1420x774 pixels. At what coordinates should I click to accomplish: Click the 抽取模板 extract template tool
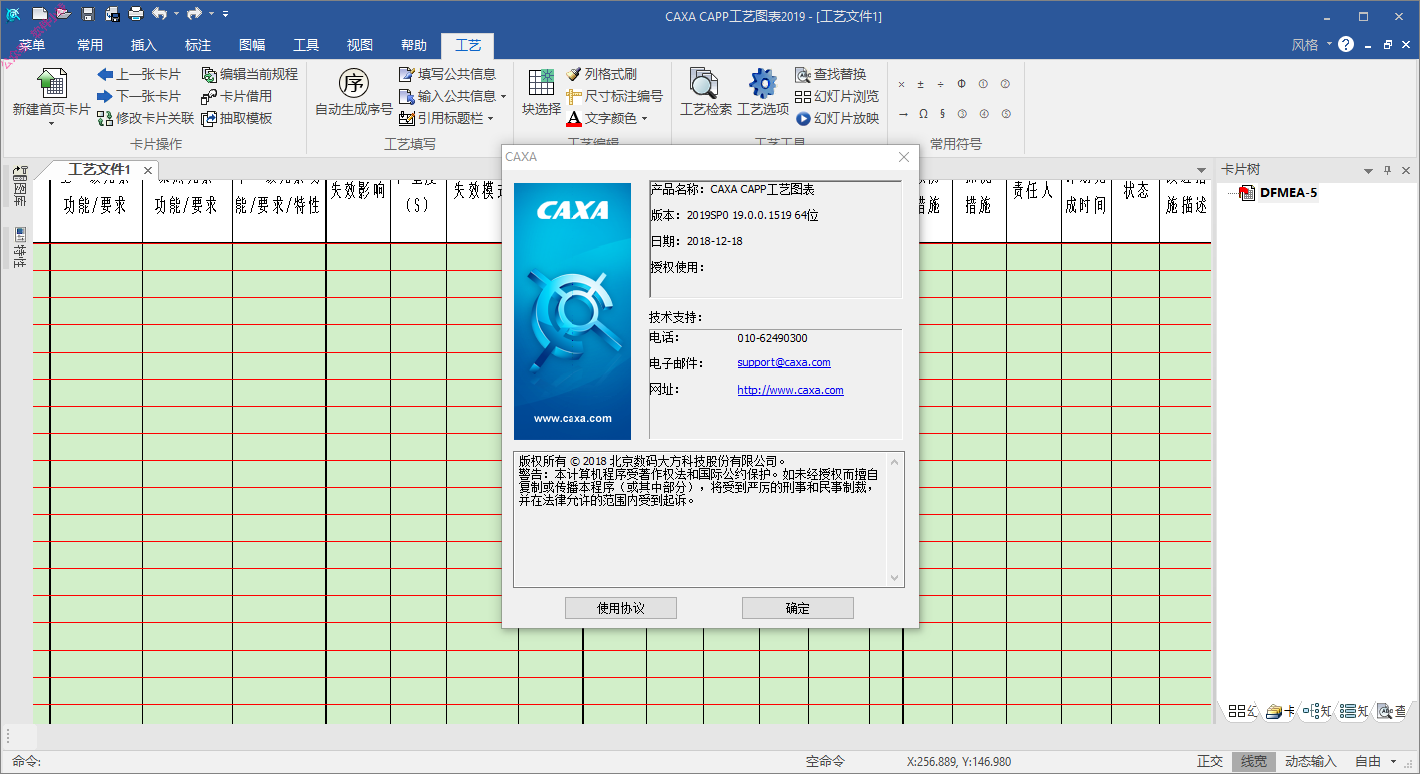[236, 118]
